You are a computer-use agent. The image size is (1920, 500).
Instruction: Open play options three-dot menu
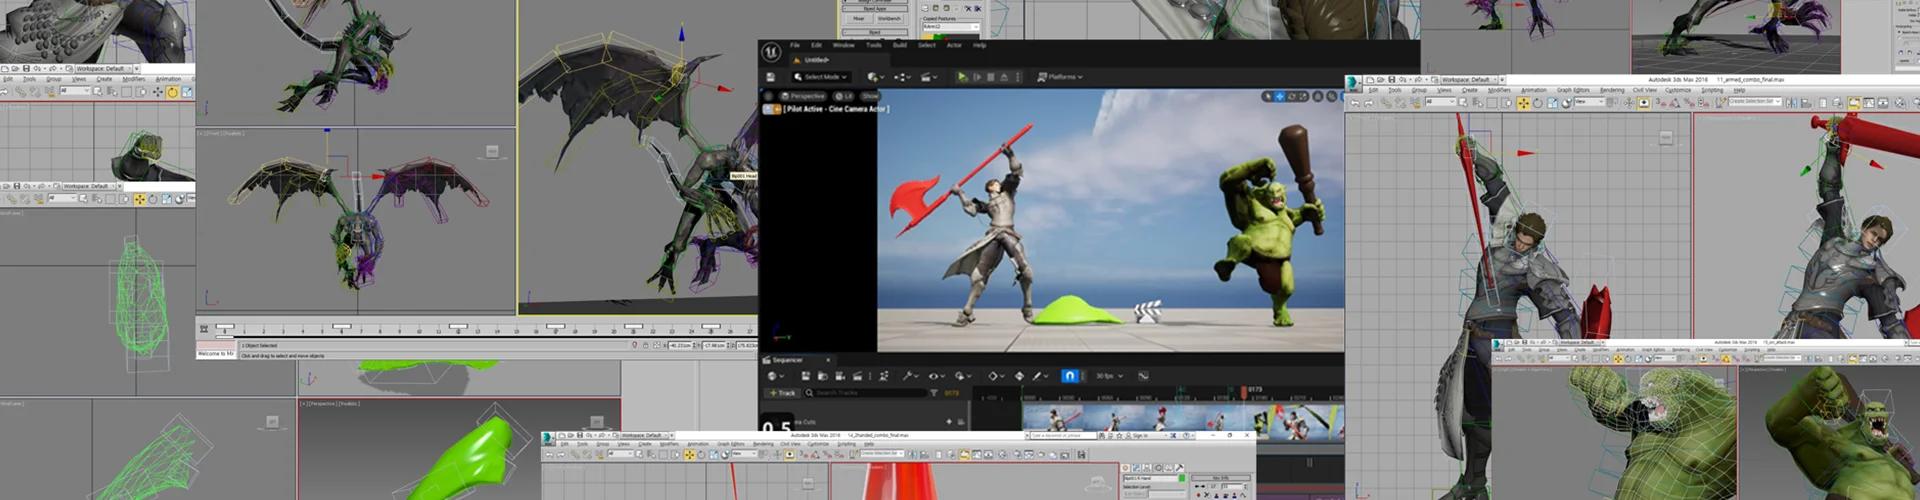(x=1018, y=77)
